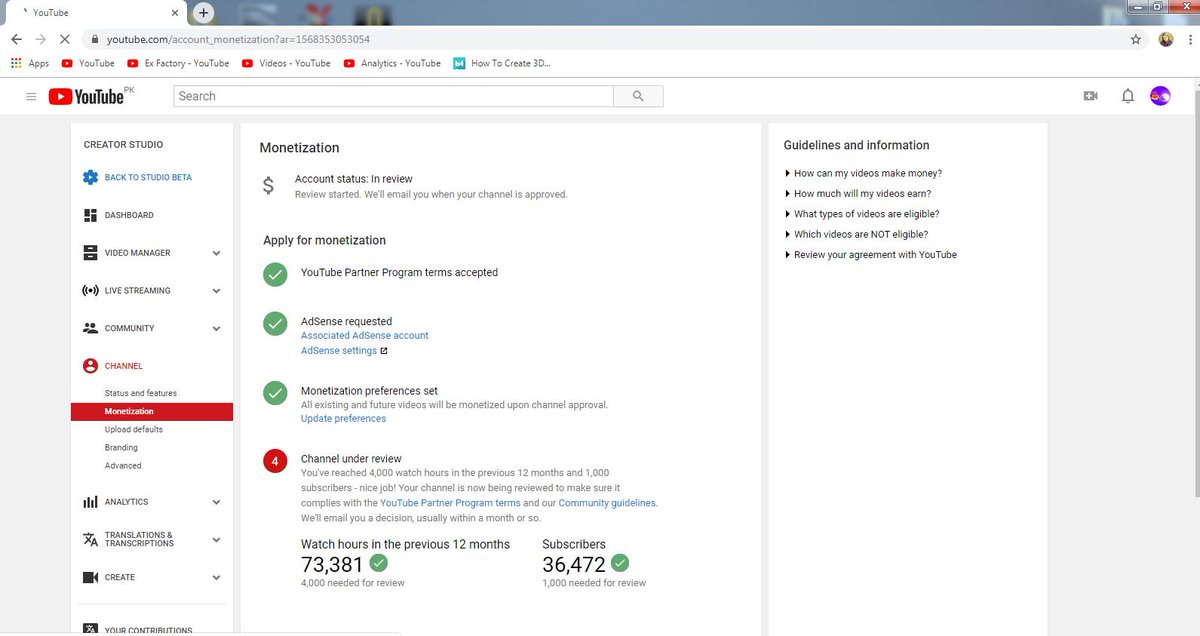Open Advanced in Channel menu
This screenshot has width=1200, height=636.
(x=123, y=466)
